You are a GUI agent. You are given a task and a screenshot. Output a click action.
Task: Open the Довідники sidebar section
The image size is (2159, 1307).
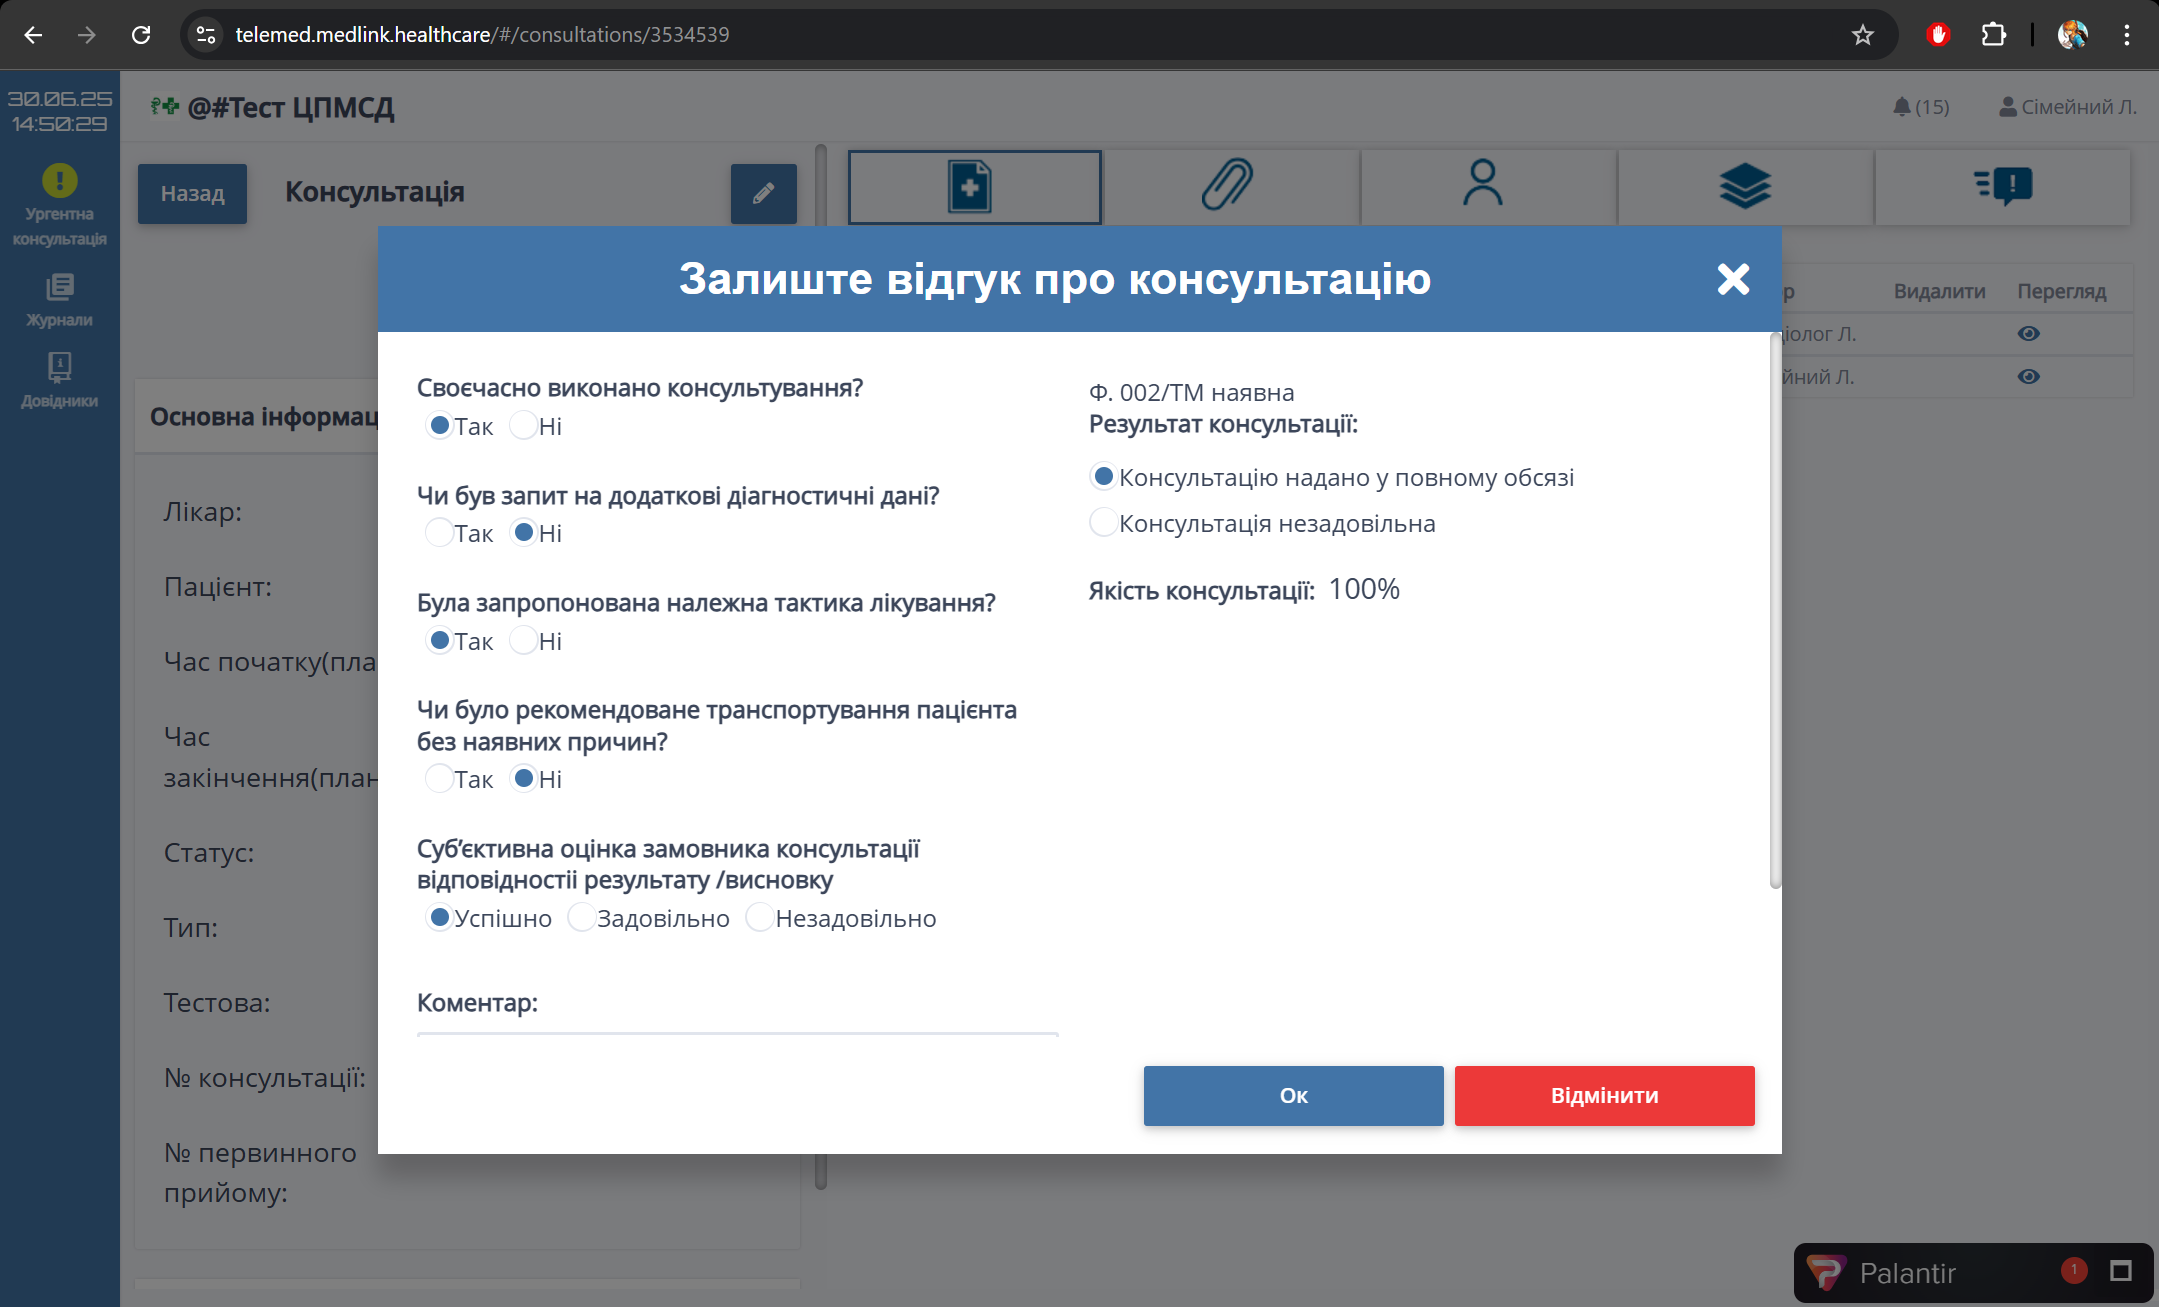click(x=59, y=380)
